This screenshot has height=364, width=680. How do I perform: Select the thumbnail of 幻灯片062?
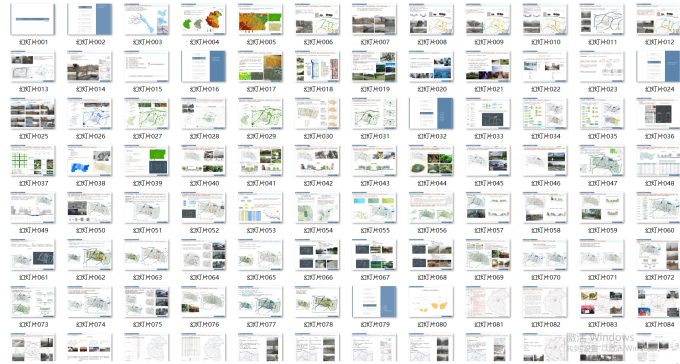pyautogui.click(x=90, y=255)
